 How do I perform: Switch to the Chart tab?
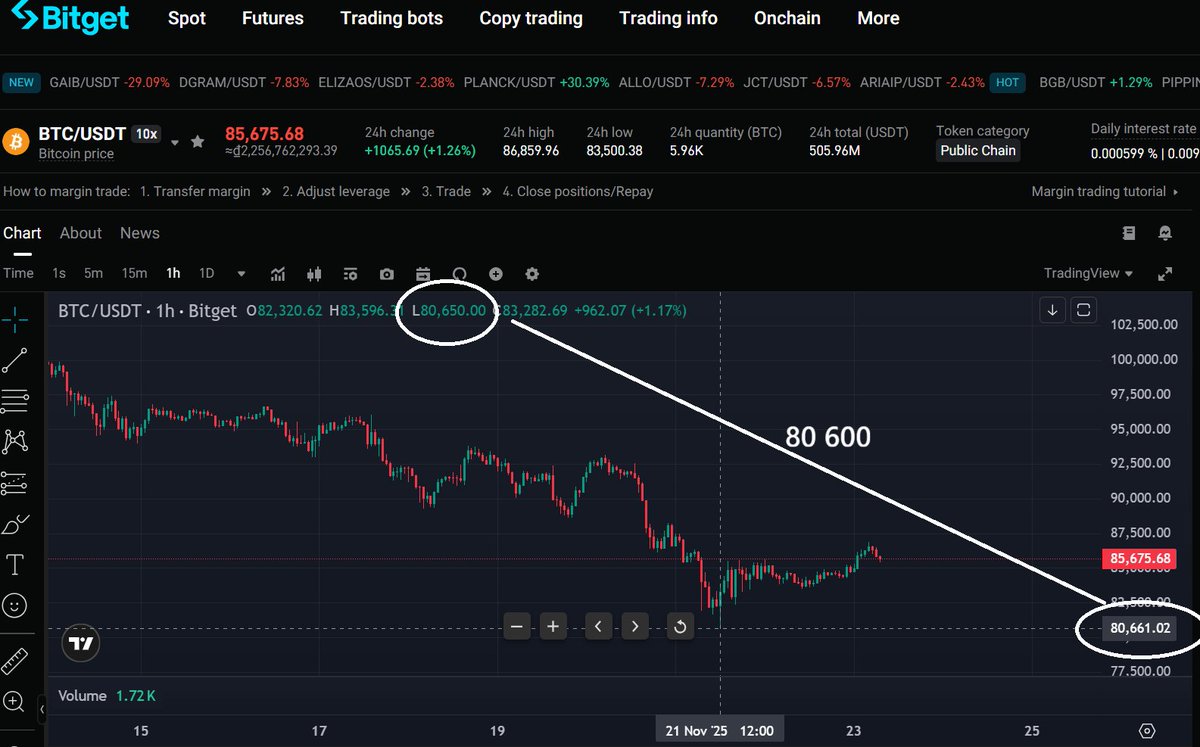22,233
